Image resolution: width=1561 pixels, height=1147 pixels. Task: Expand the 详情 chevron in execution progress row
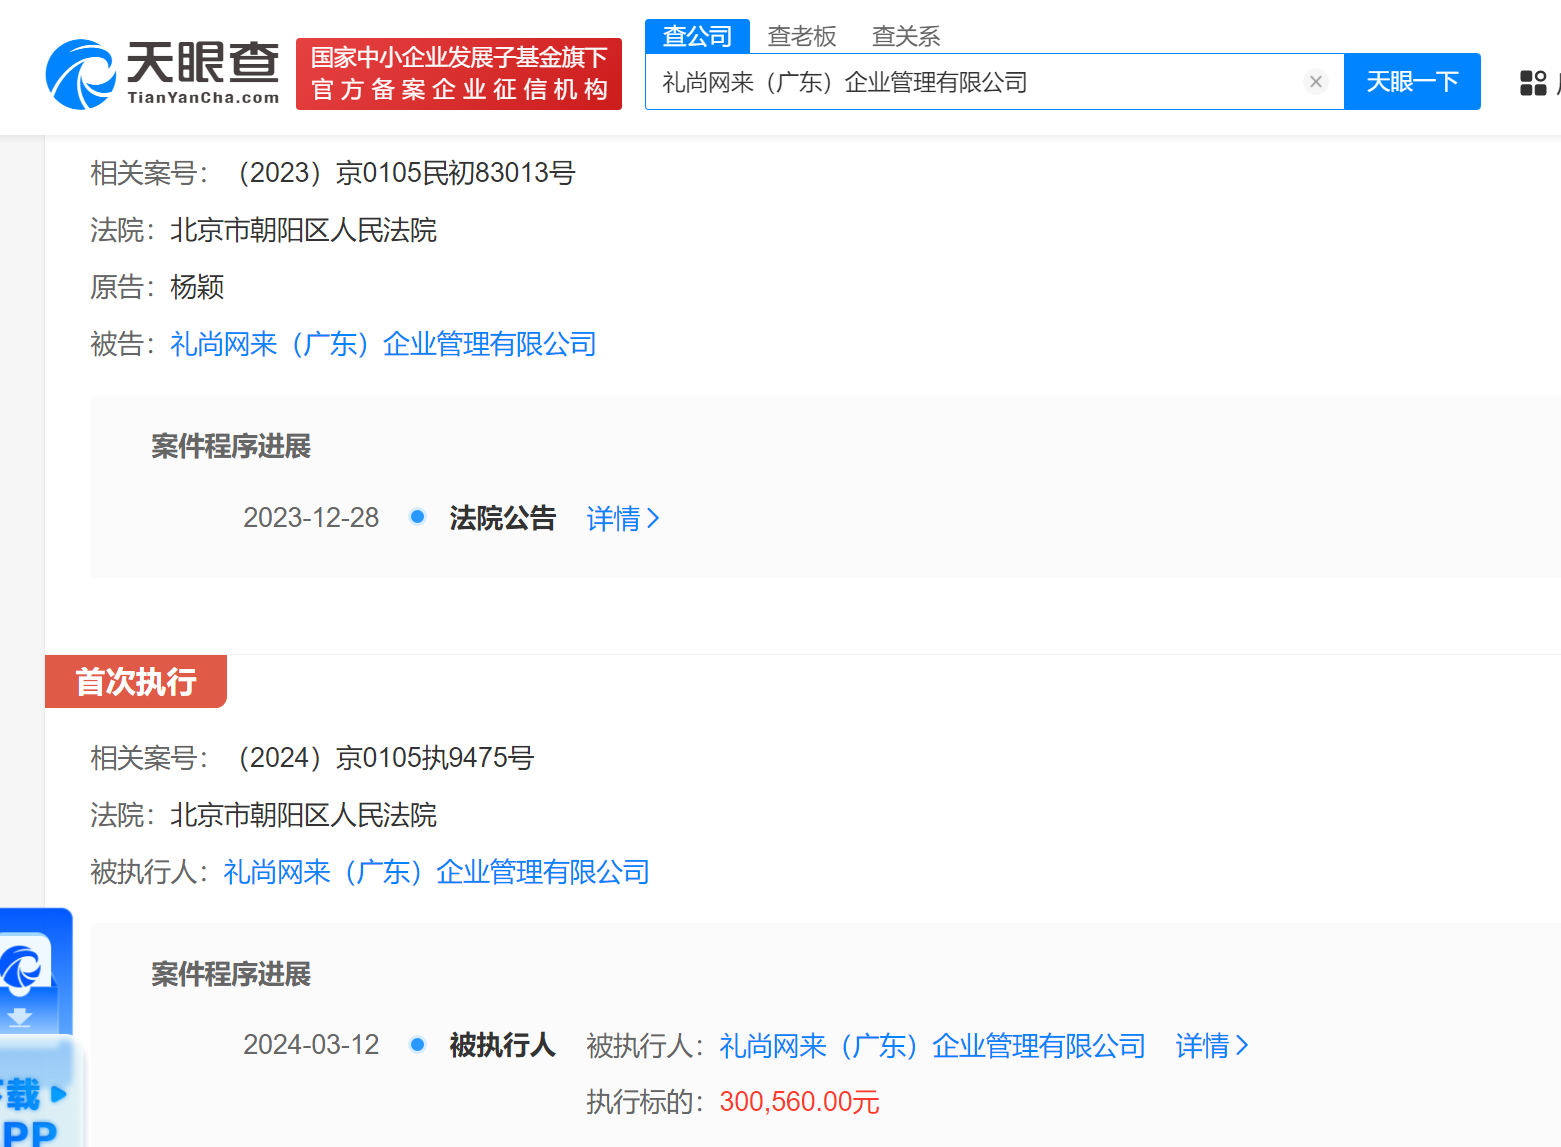coord(1243,1045)
